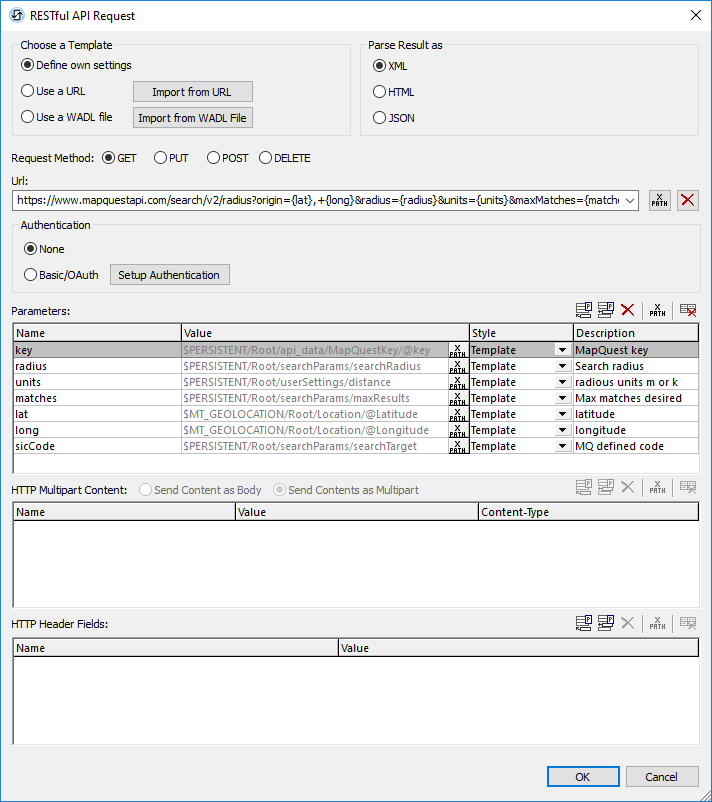Click the Import from URL button
Screen dimensions: 712x802
192,92
